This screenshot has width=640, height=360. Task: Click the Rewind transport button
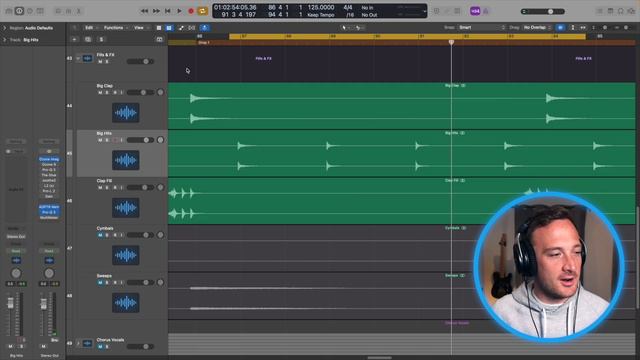tap(144, 11)
